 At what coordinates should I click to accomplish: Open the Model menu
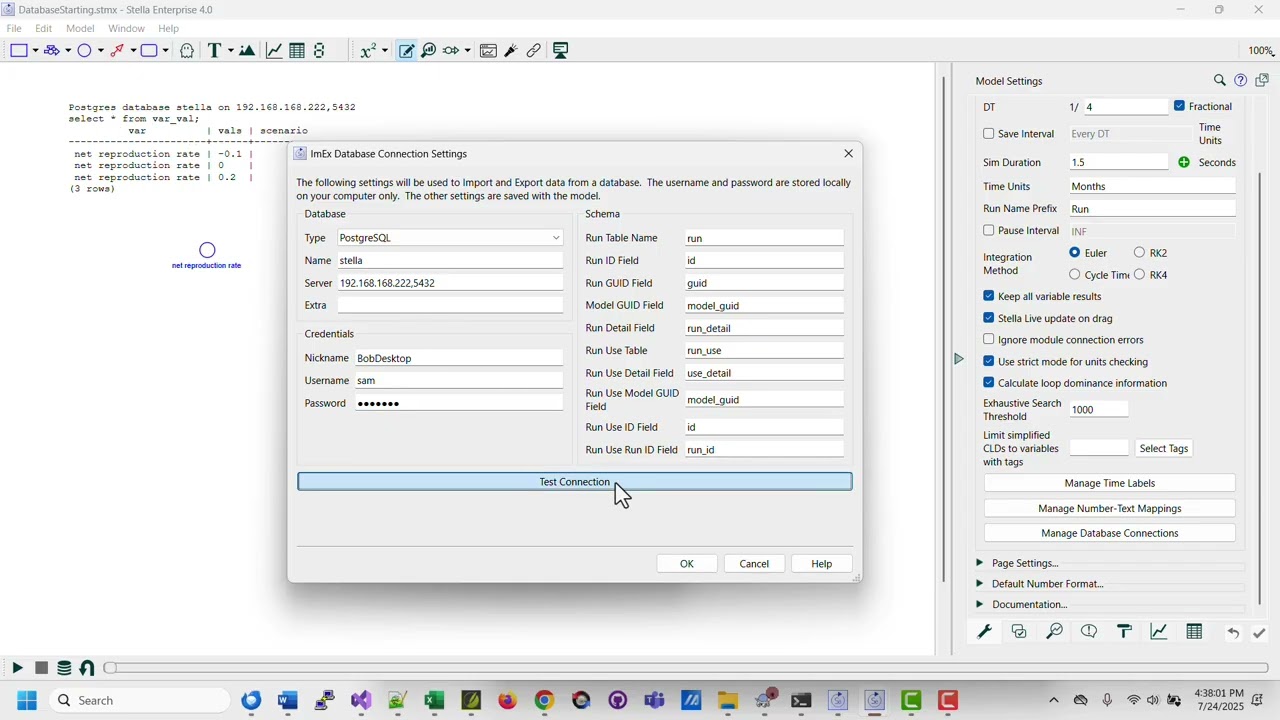[x=80, y=28]
